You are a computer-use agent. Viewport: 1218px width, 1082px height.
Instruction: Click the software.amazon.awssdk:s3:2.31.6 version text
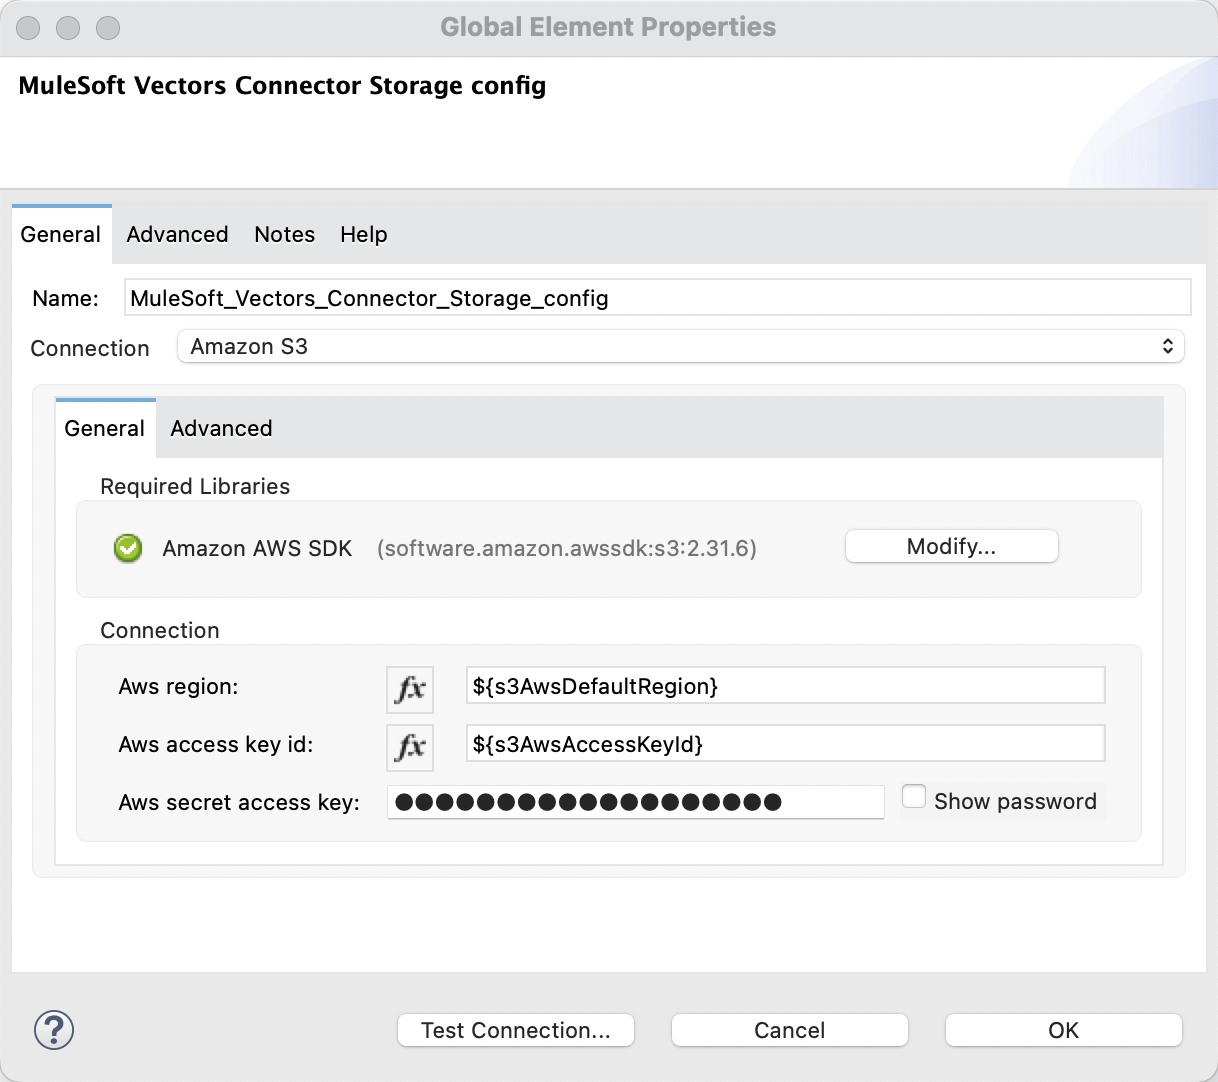tap(567, 548)
